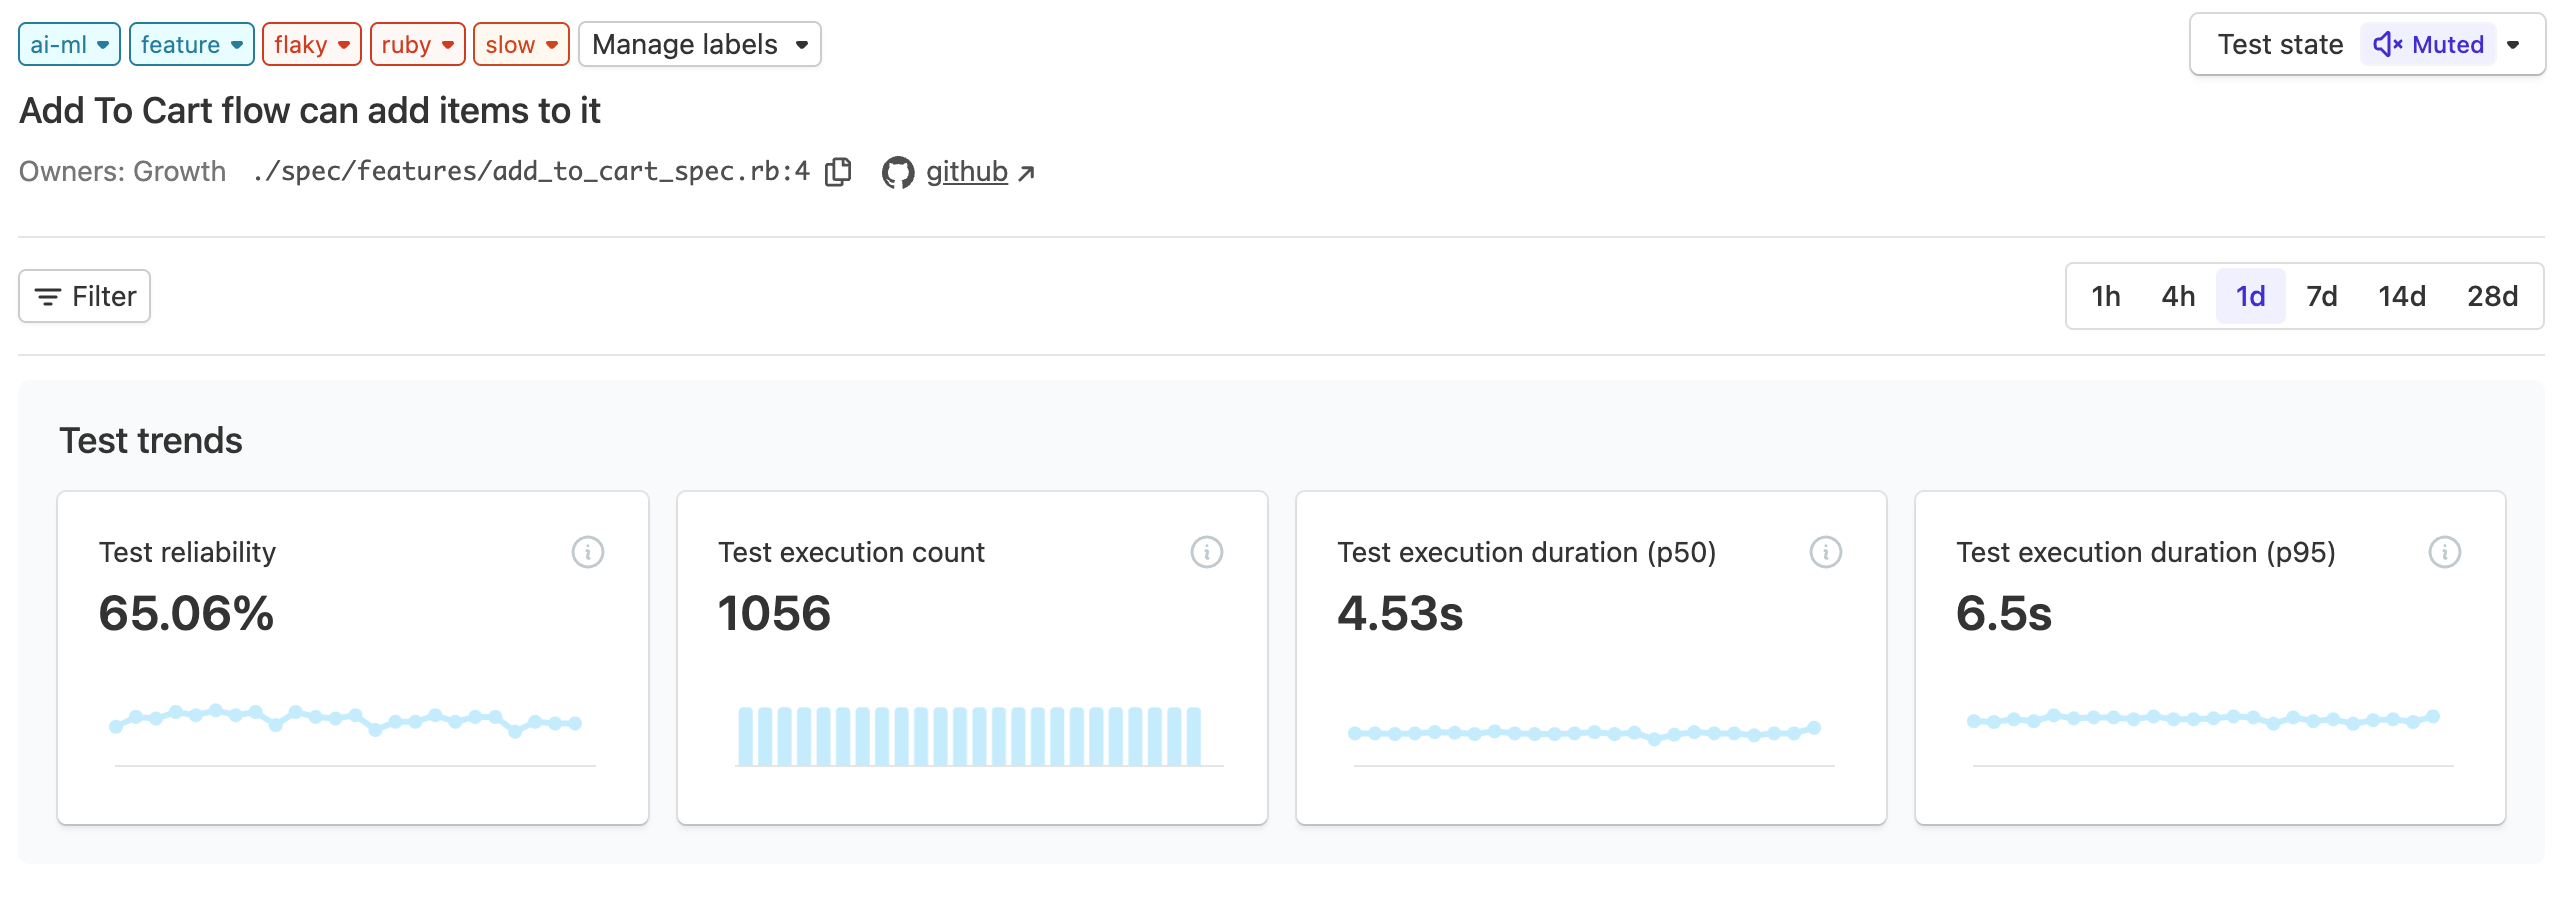Image resolution: width=2570 pixels, height=902 pixels.
Task: Click the GitHub icon beside the link
Action: [898, 171]
